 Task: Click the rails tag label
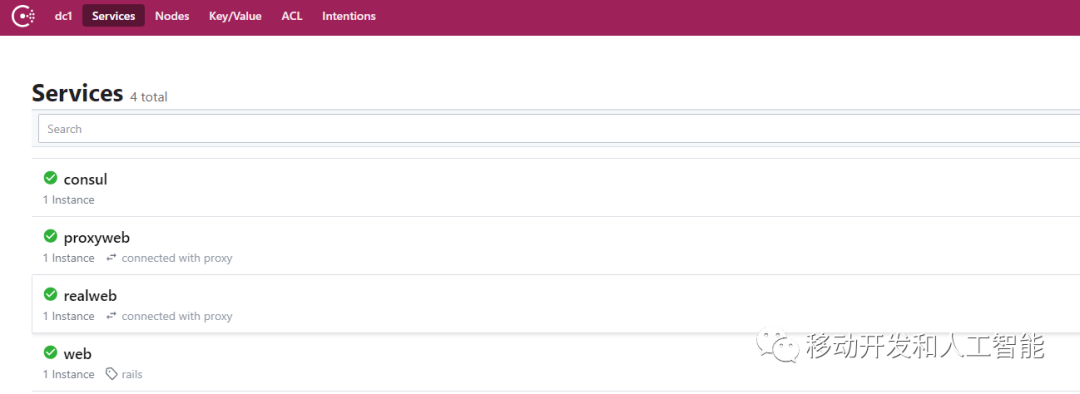(x=132, y=374)
